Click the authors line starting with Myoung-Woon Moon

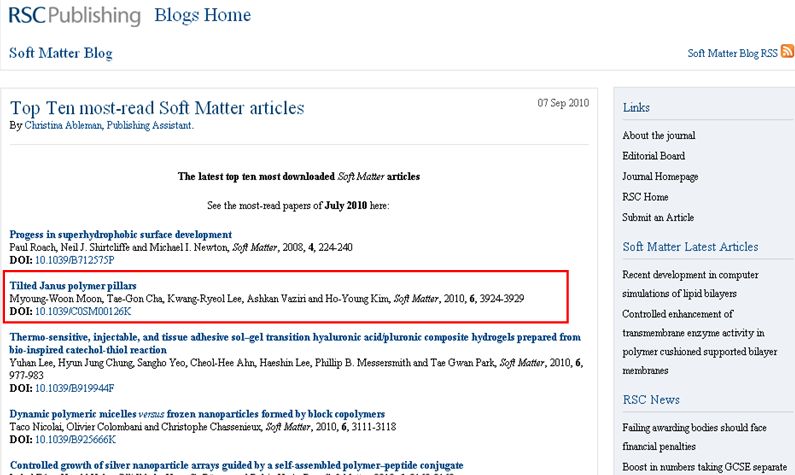click(267, 299)
